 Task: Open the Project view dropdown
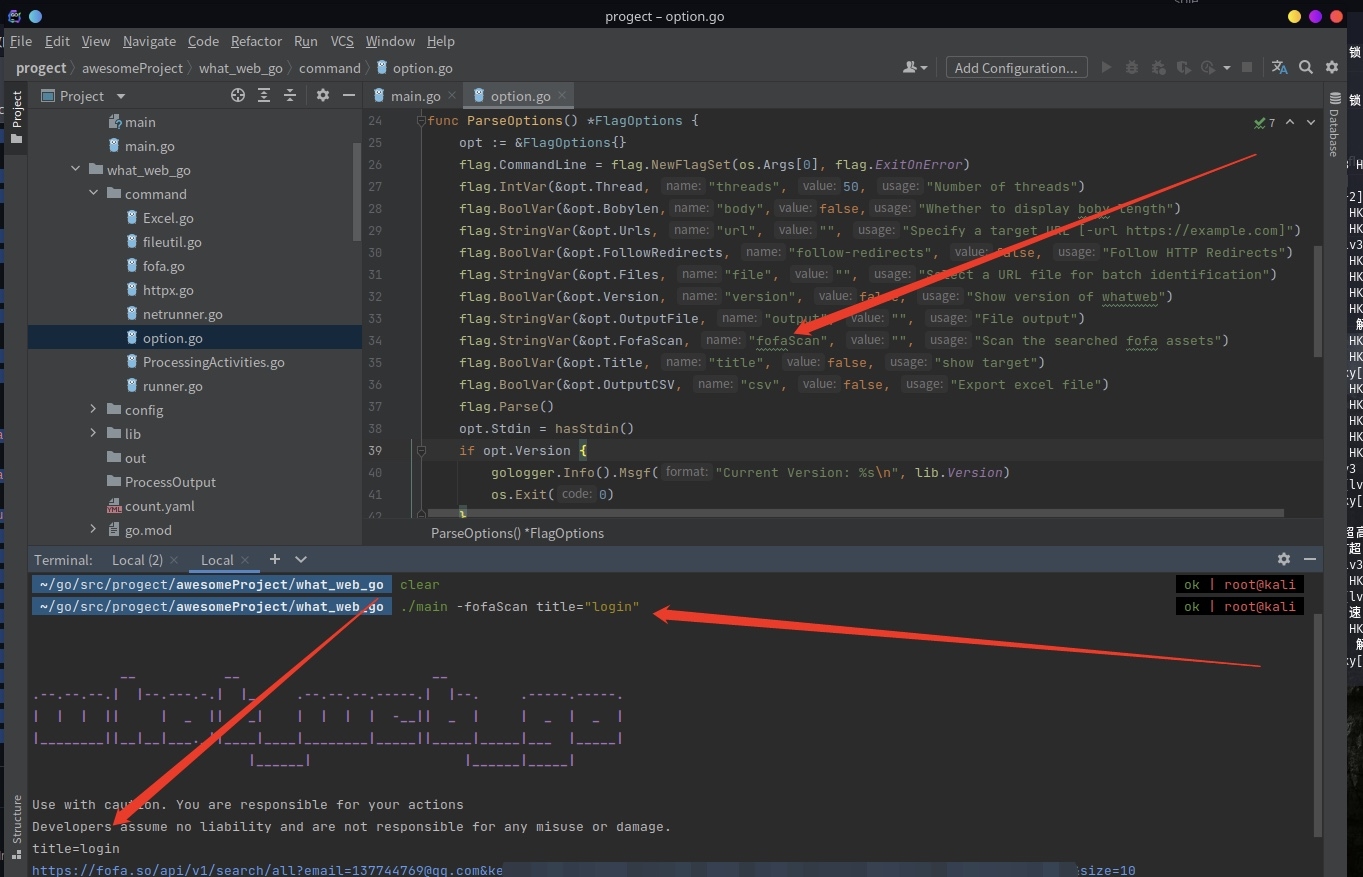point(121,96)
